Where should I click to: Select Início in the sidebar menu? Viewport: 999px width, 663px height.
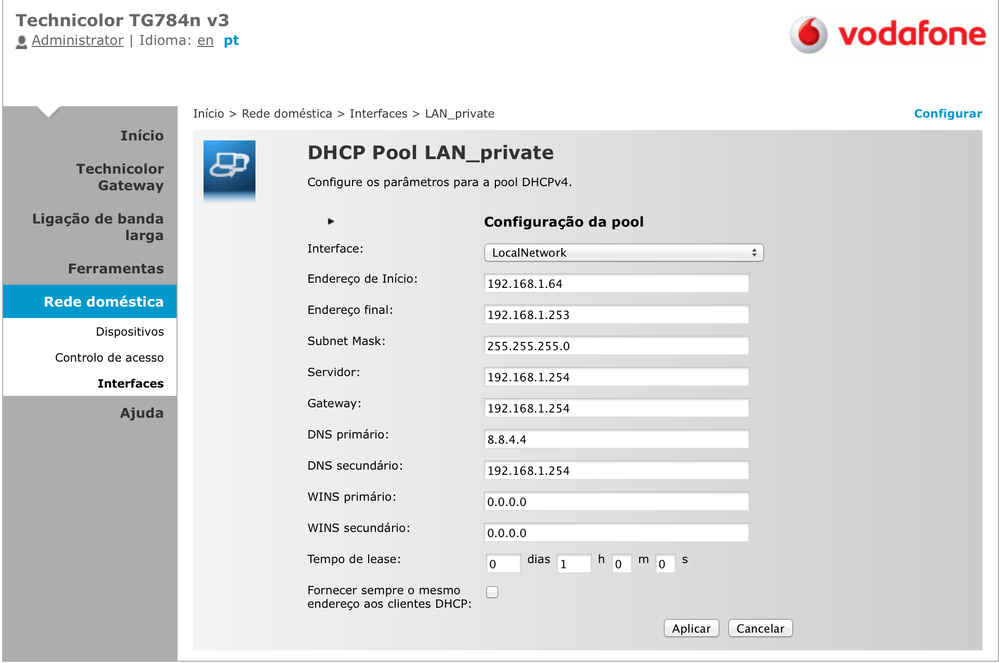tap(141, 135)
